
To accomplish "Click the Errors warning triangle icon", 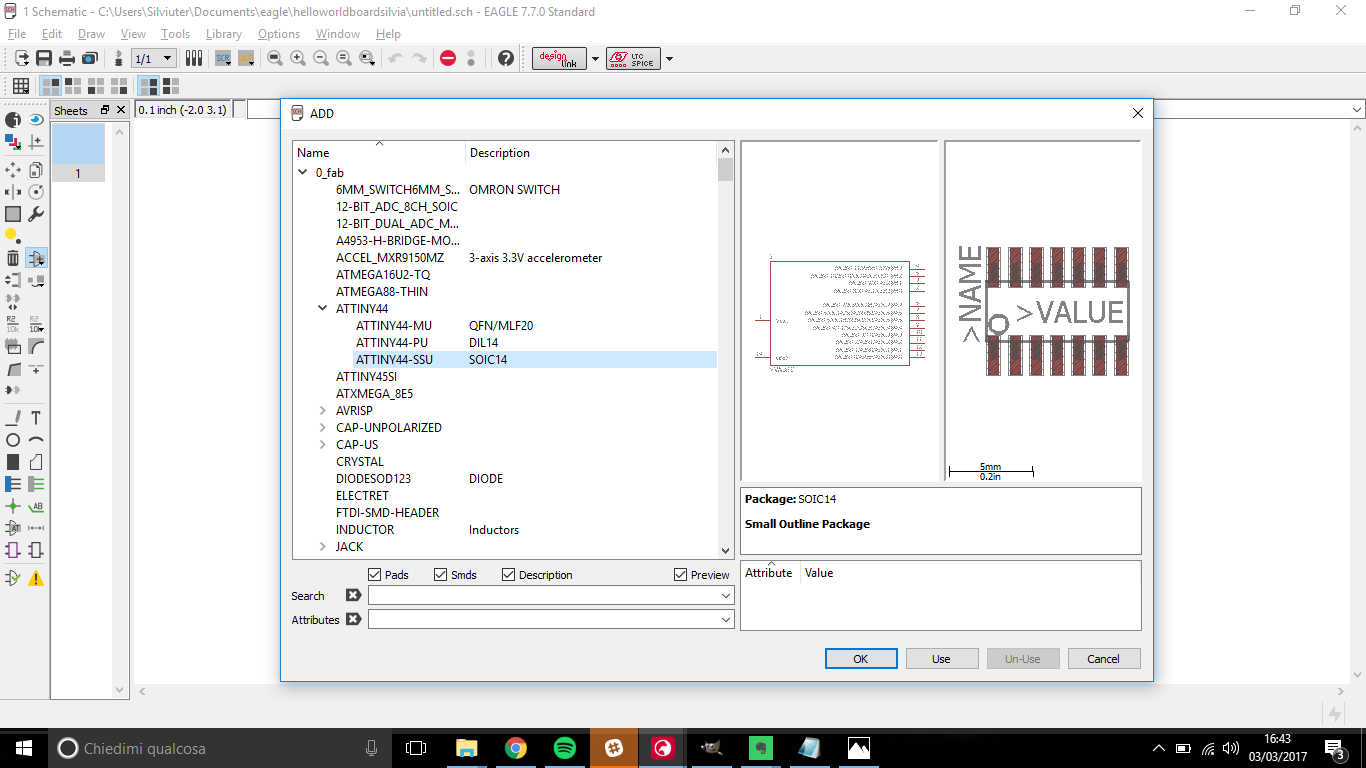I will point(36,578).
